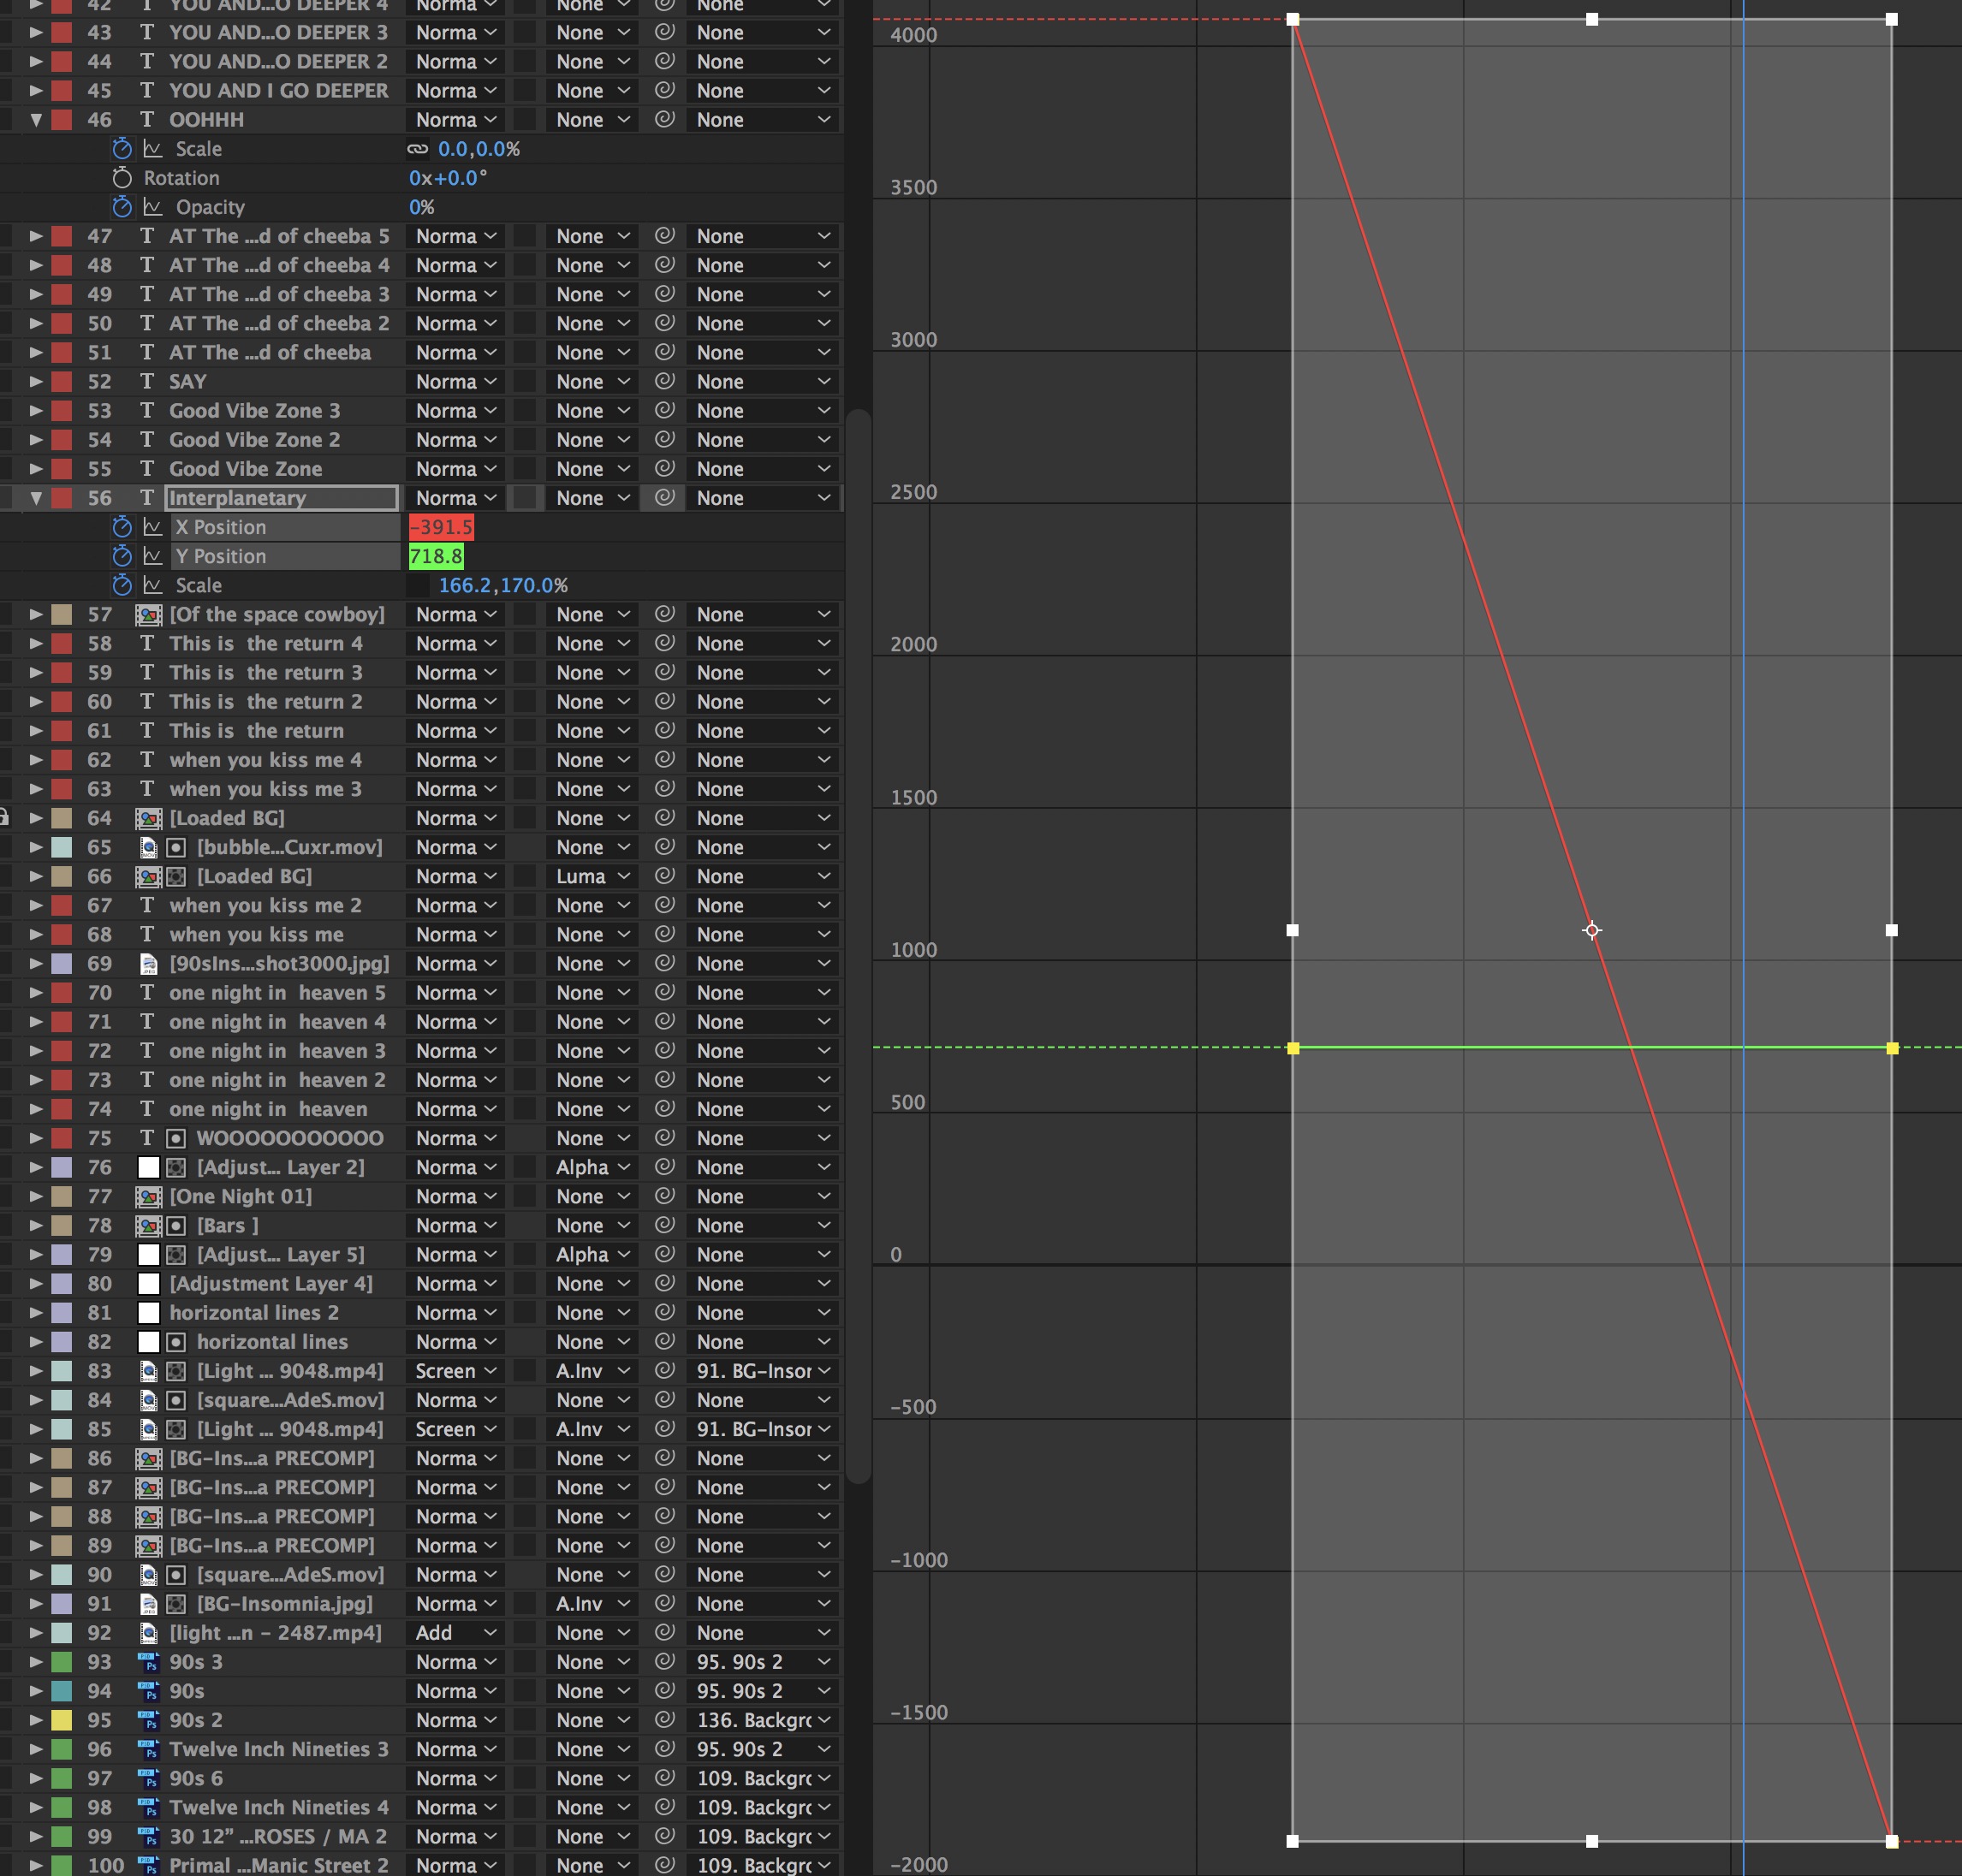Select the keyframe atop the red X Position curve
This screenshot has height=1876, width=1962.
[x=1294, y=18]
